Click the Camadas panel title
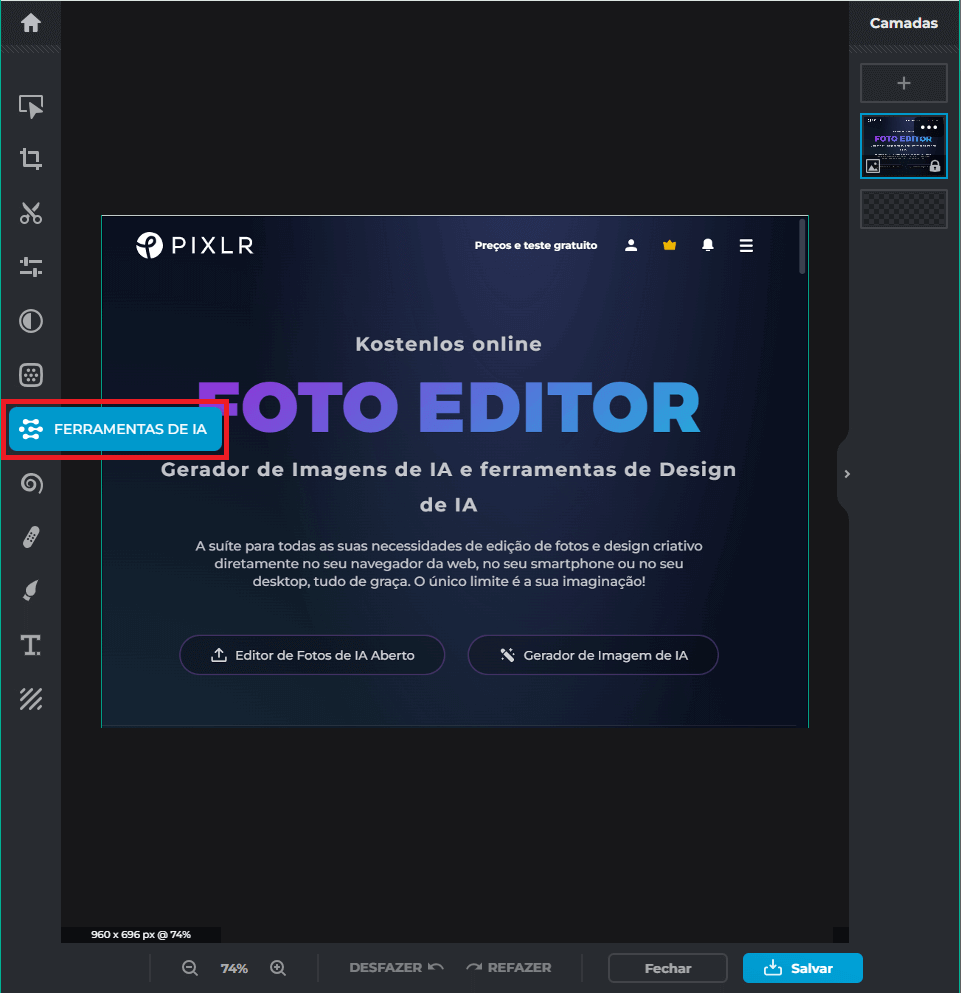This screenshot has width=961, height=993. click(903, 23)
